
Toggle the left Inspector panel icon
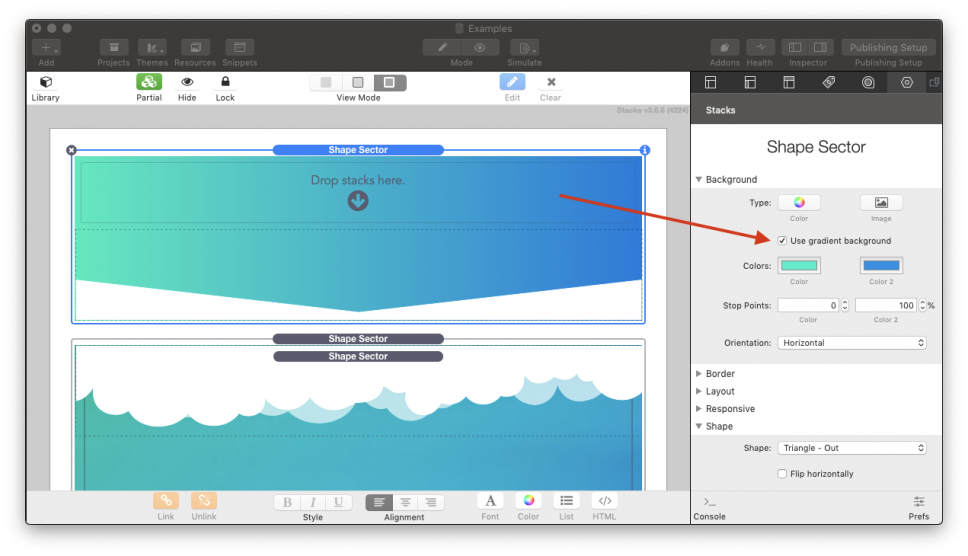[795, 48]
